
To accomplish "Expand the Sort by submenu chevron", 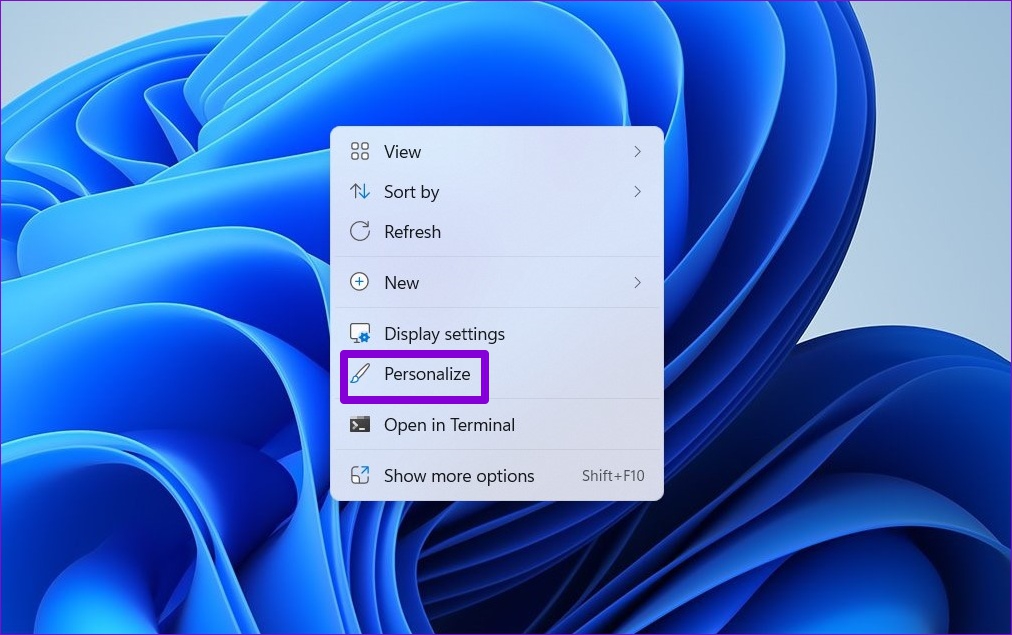I will point(638,192).
